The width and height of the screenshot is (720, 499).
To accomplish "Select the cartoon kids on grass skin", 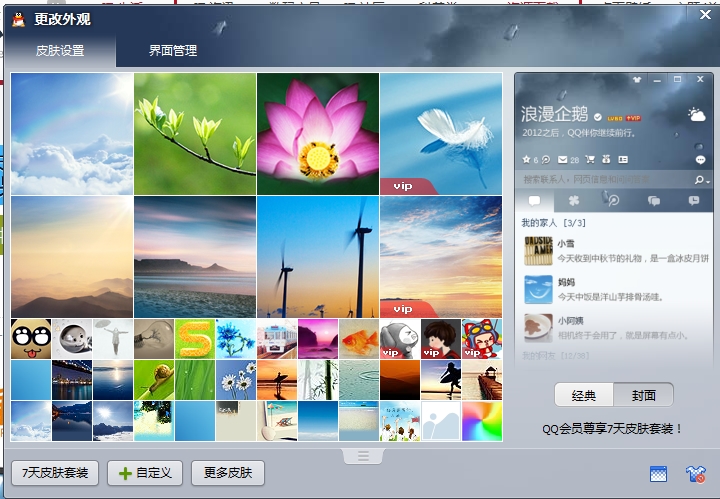I will pos(400,421).
